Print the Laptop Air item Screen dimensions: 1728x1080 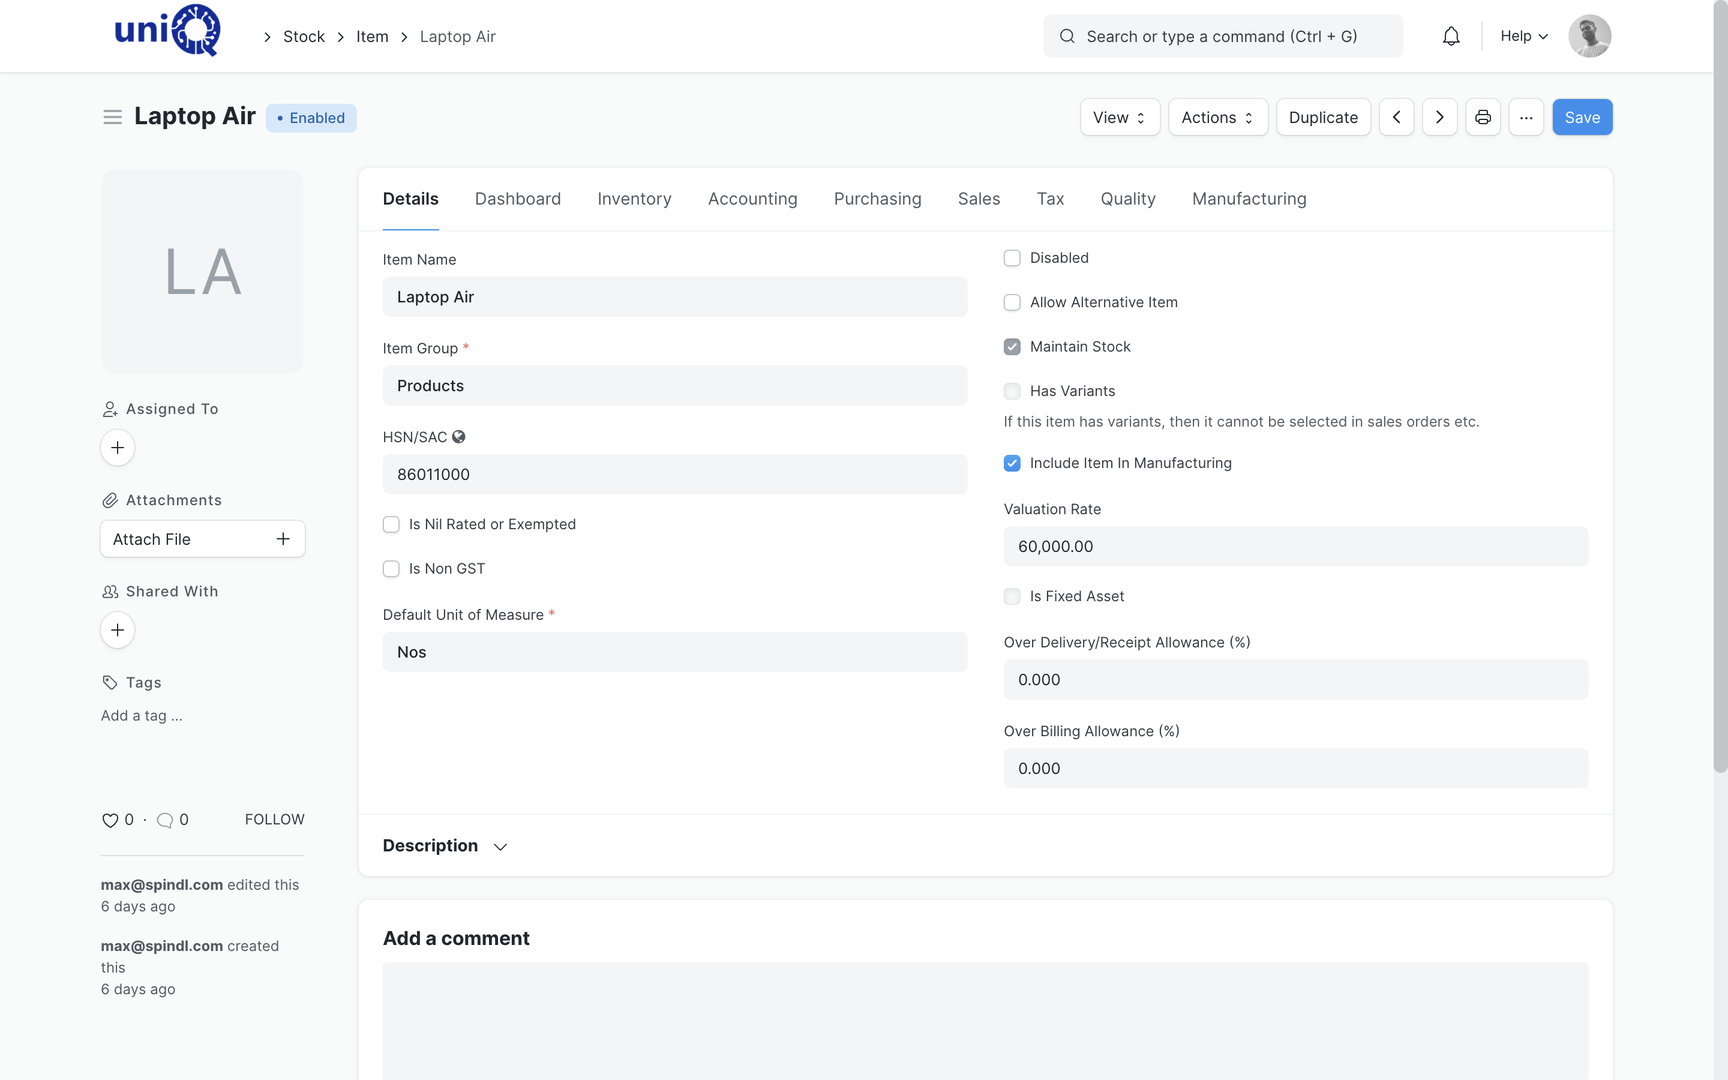click(1483, 117)
